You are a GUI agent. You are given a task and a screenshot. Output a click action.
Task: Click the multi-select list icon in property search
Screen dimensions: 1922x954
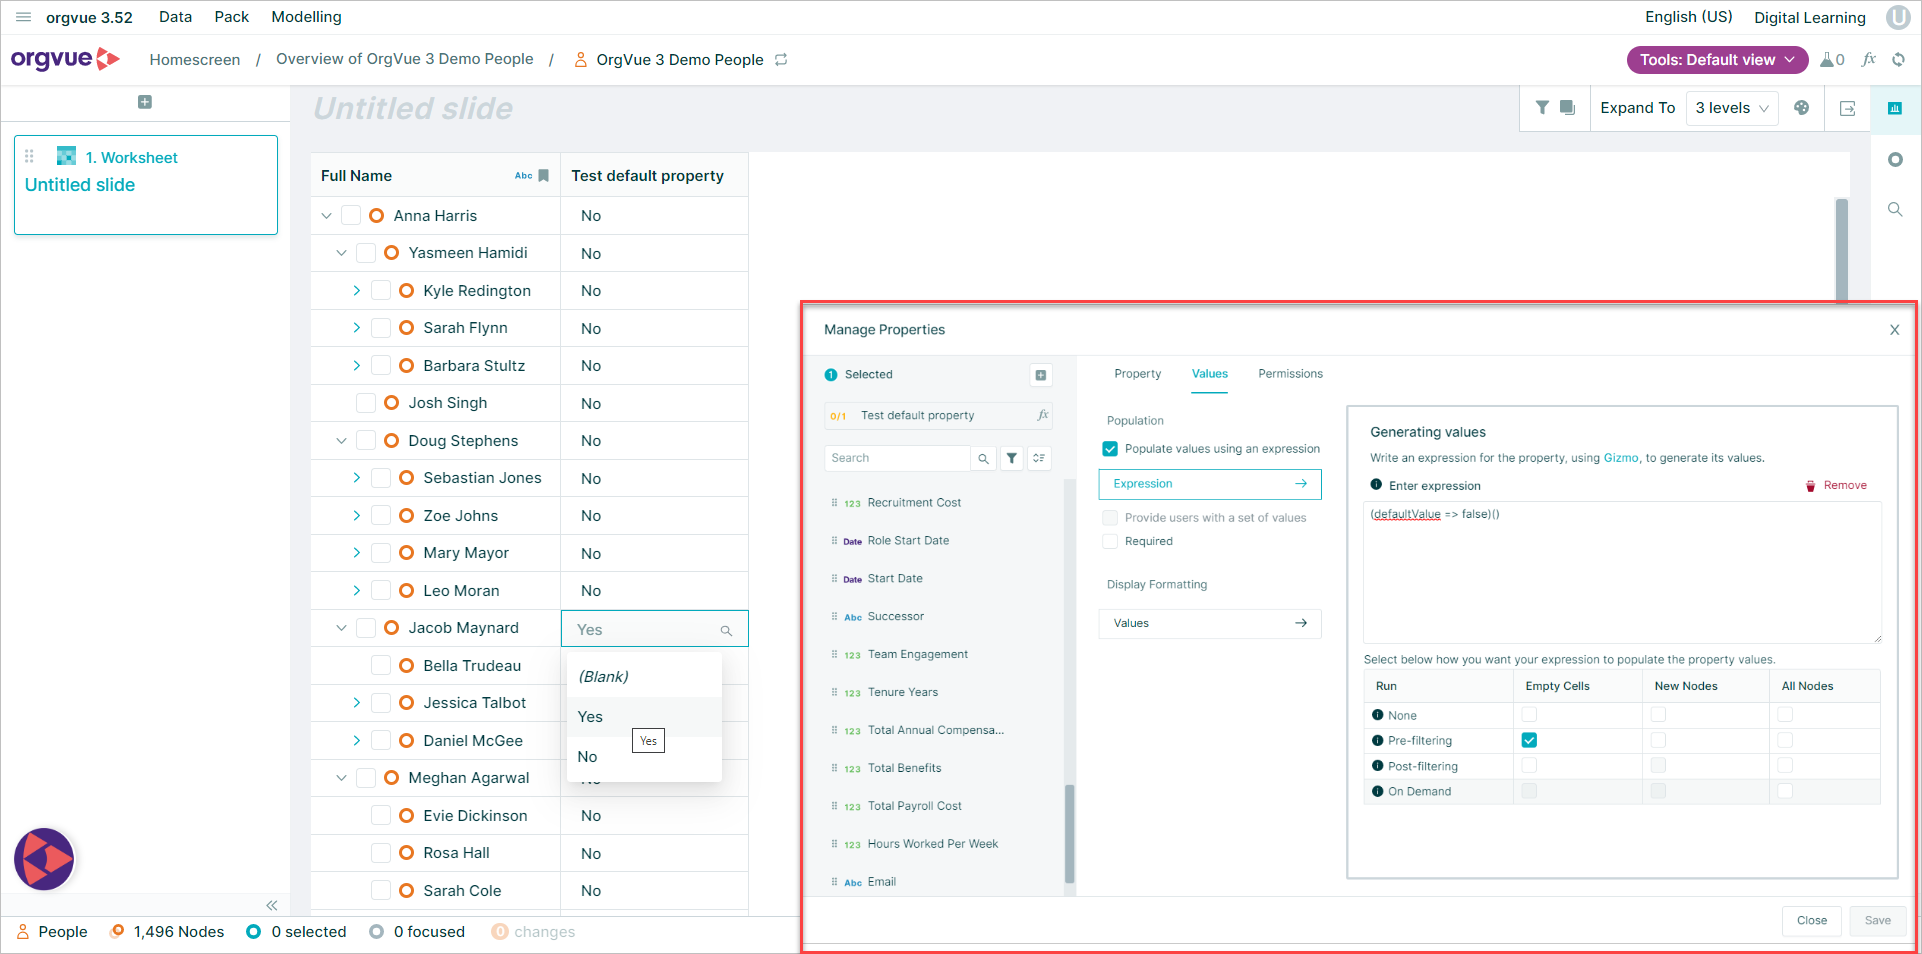[1040, 458]
